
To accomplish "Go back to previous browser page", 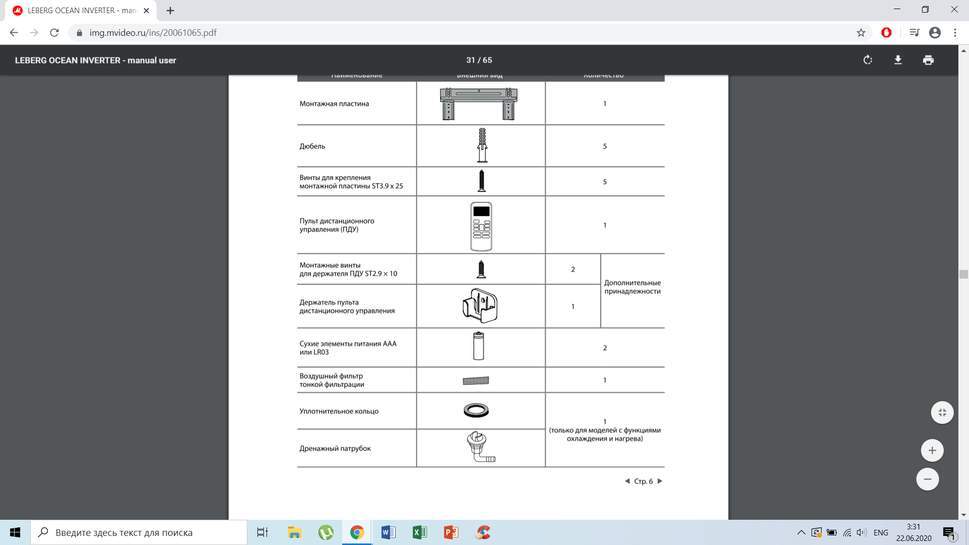I will (x=14, y=33).
